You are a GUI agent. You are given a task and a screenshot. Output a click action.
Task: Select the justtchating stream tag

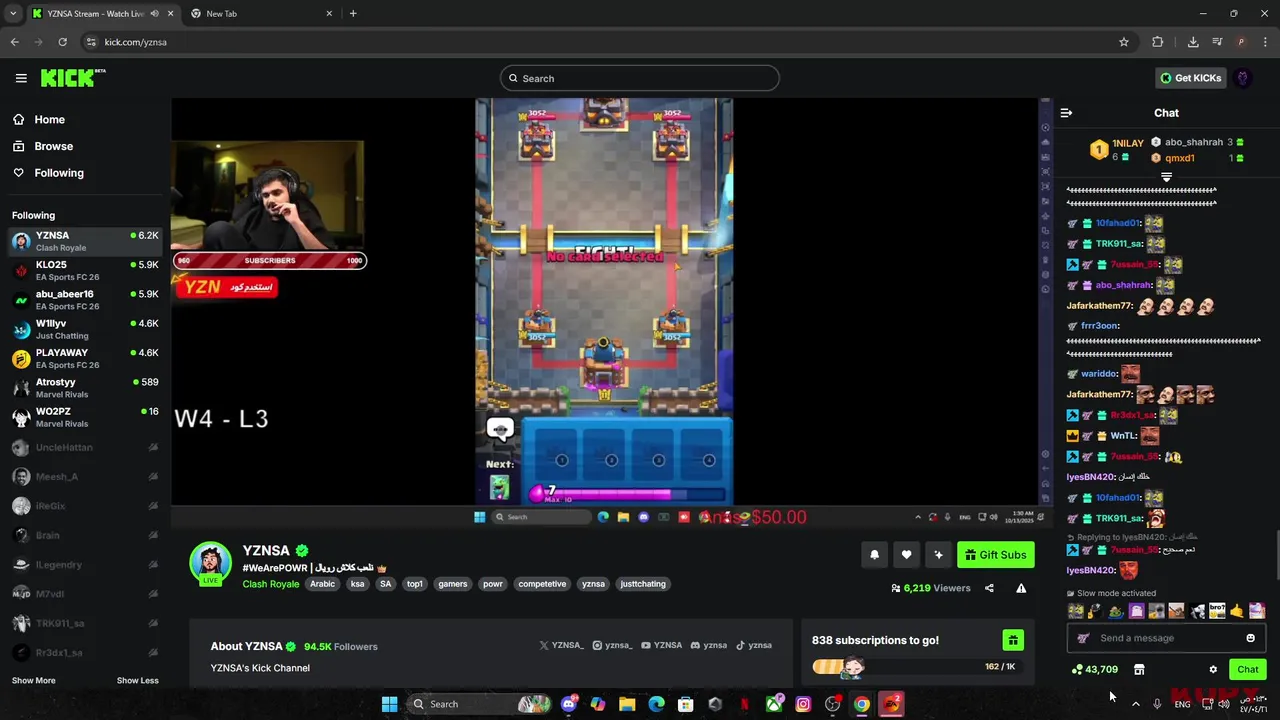pyautogui.click(x=643, y=584)
